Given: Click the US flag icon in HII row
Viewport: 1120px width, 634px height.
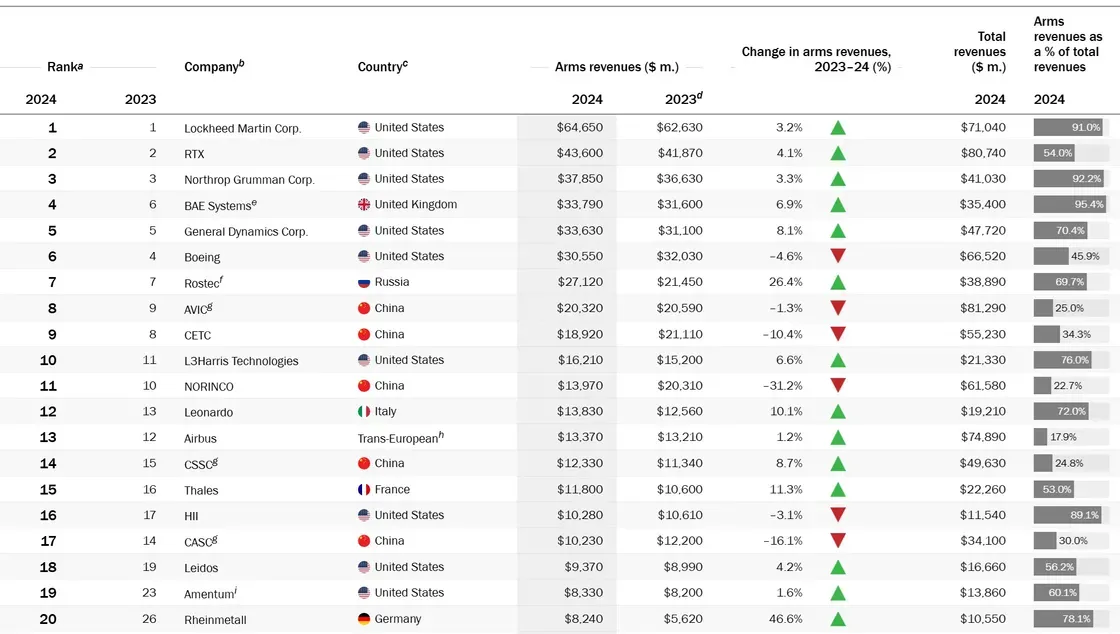Looking at the screenshot, I should point(364,515).
